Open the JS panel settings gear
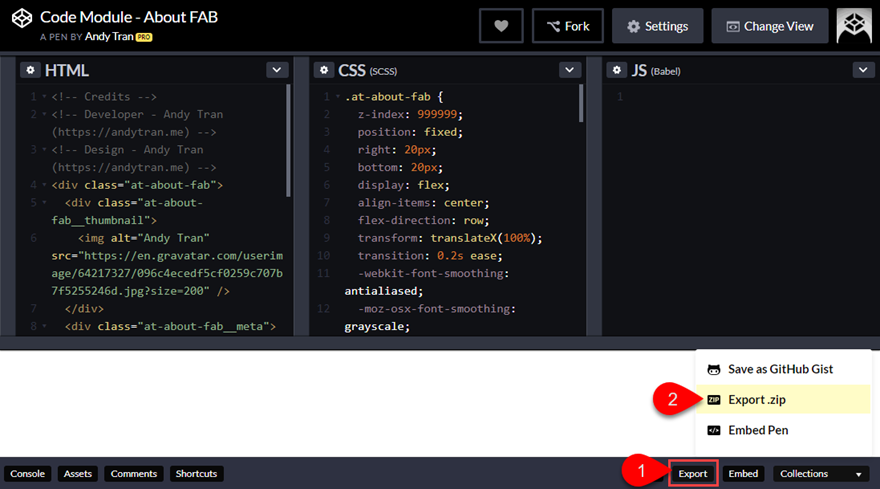 (618, 70)
